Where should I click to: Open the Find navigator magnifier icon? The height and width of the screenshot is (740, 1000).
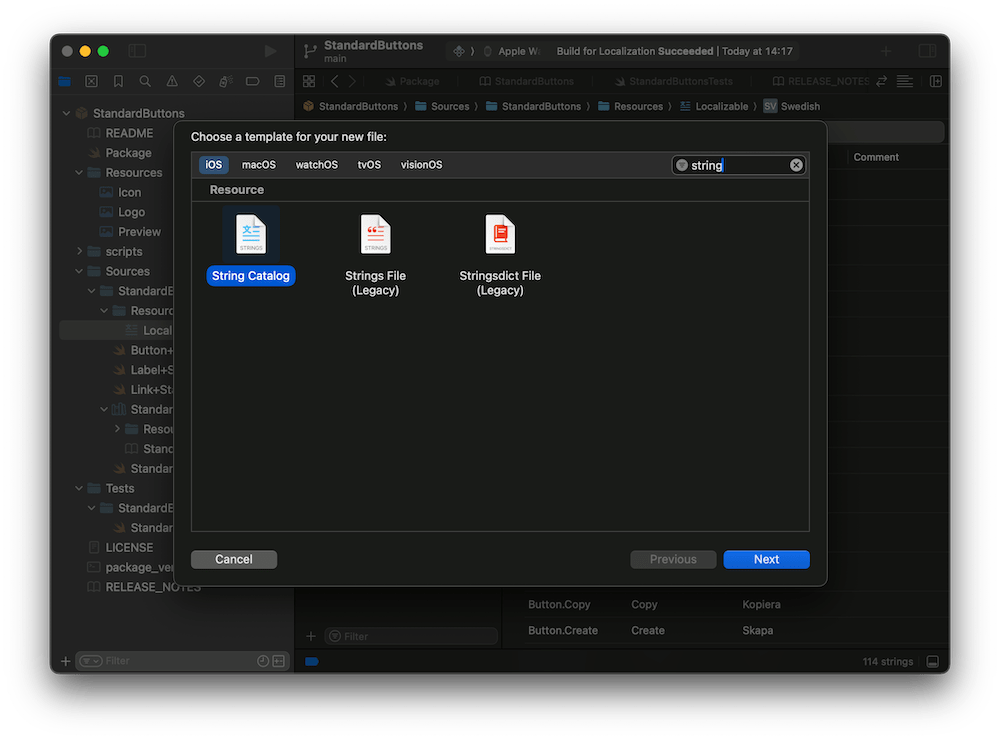pyautogui.click(x=145, y=81)
